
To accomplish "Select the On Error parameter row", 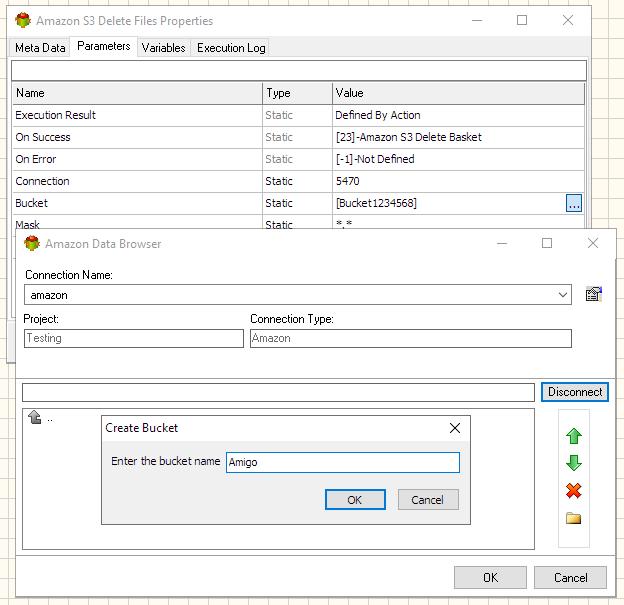I will pyautogui.click(x=298, y=159).
